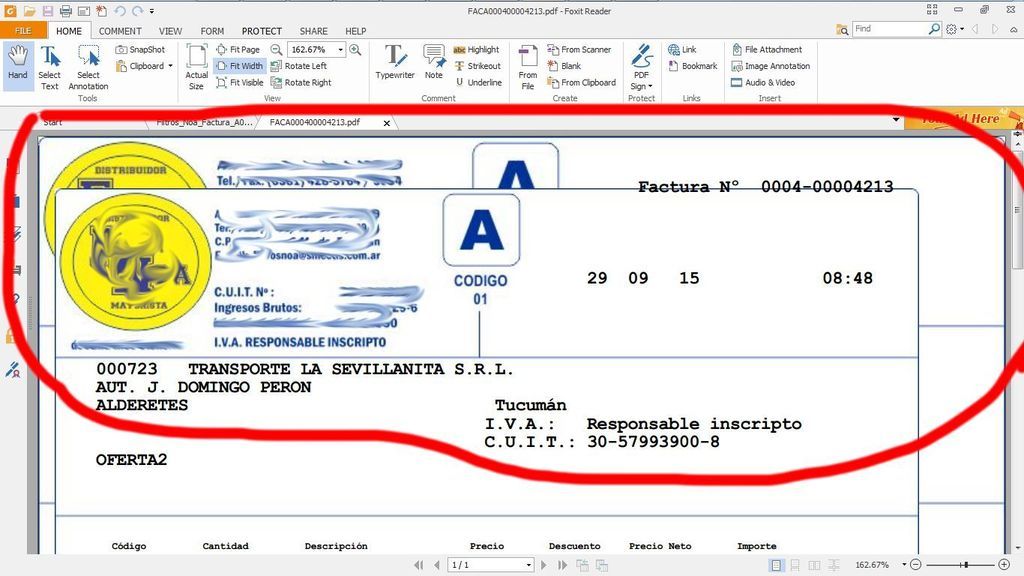Open the PDF Sign tool
The width and height of the screenshot is (1024, 576).
click(x=641, y=66)
